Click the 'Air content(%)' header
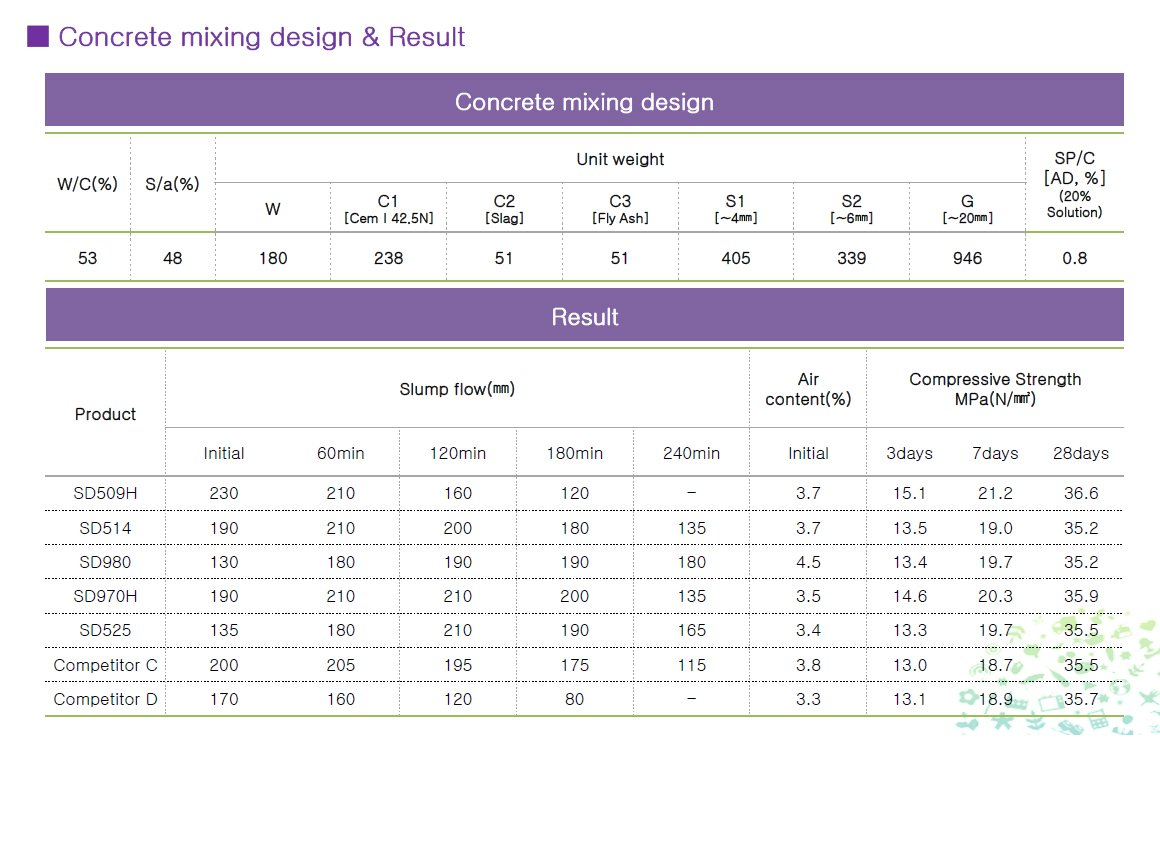This screenshot has height=856, width=1160. 808,389
